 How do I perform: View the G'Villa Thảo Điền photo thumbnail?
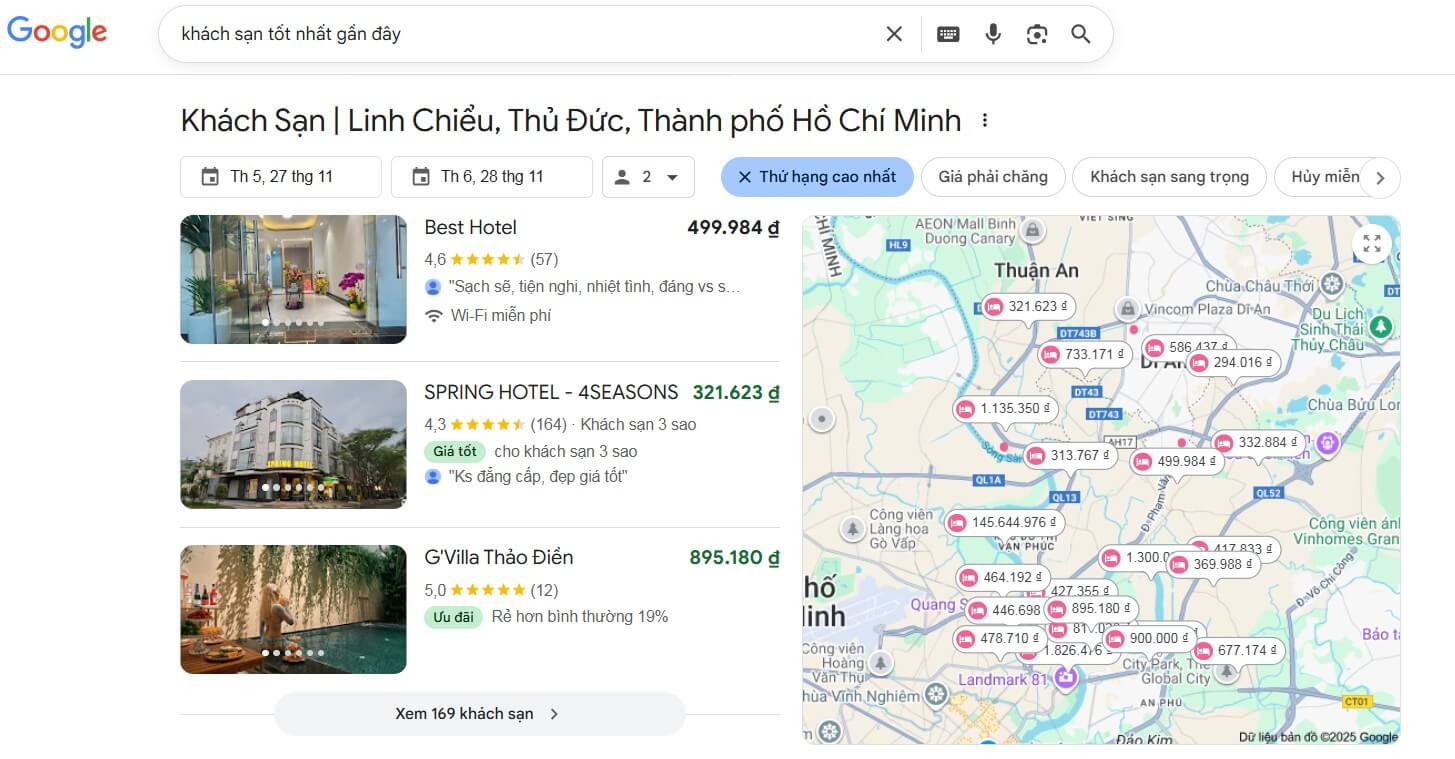[293, 609]
